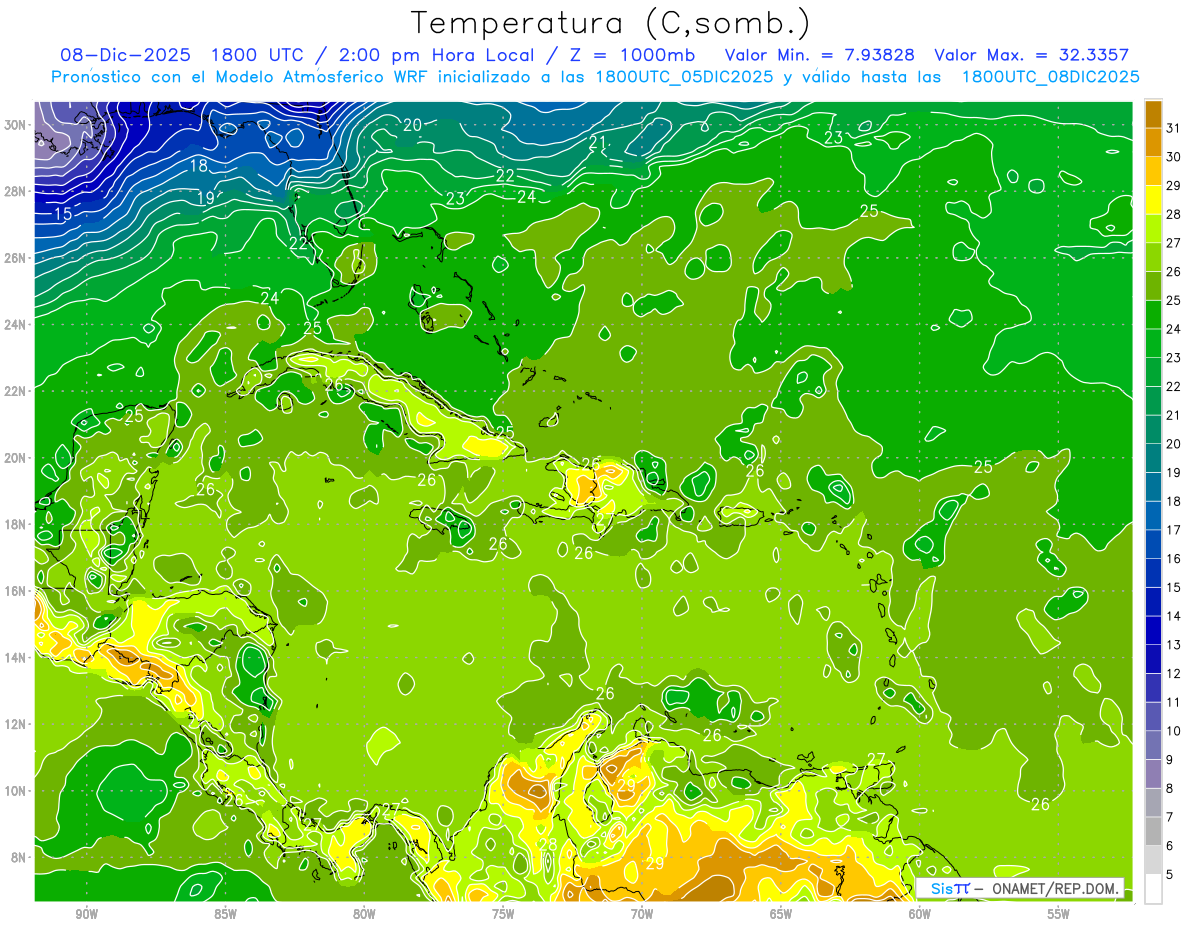This screenshot has width=1200, height=927.
Task: Click the "29" contour label over Venezuela
Action: pos(656,864)
